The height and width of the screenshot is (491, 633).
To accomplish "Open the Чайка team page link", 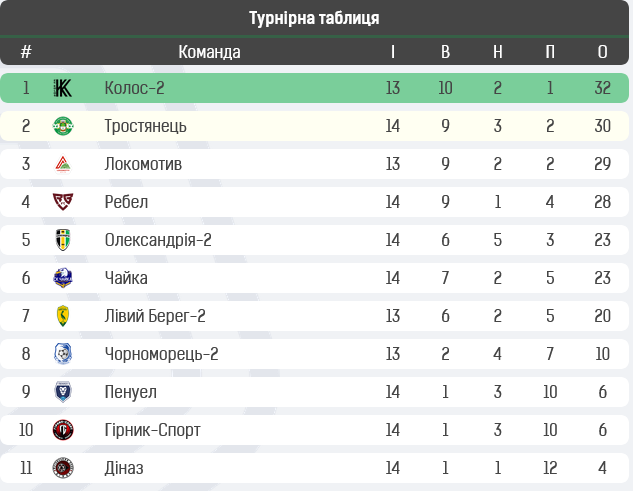I will tap(126, 278).
